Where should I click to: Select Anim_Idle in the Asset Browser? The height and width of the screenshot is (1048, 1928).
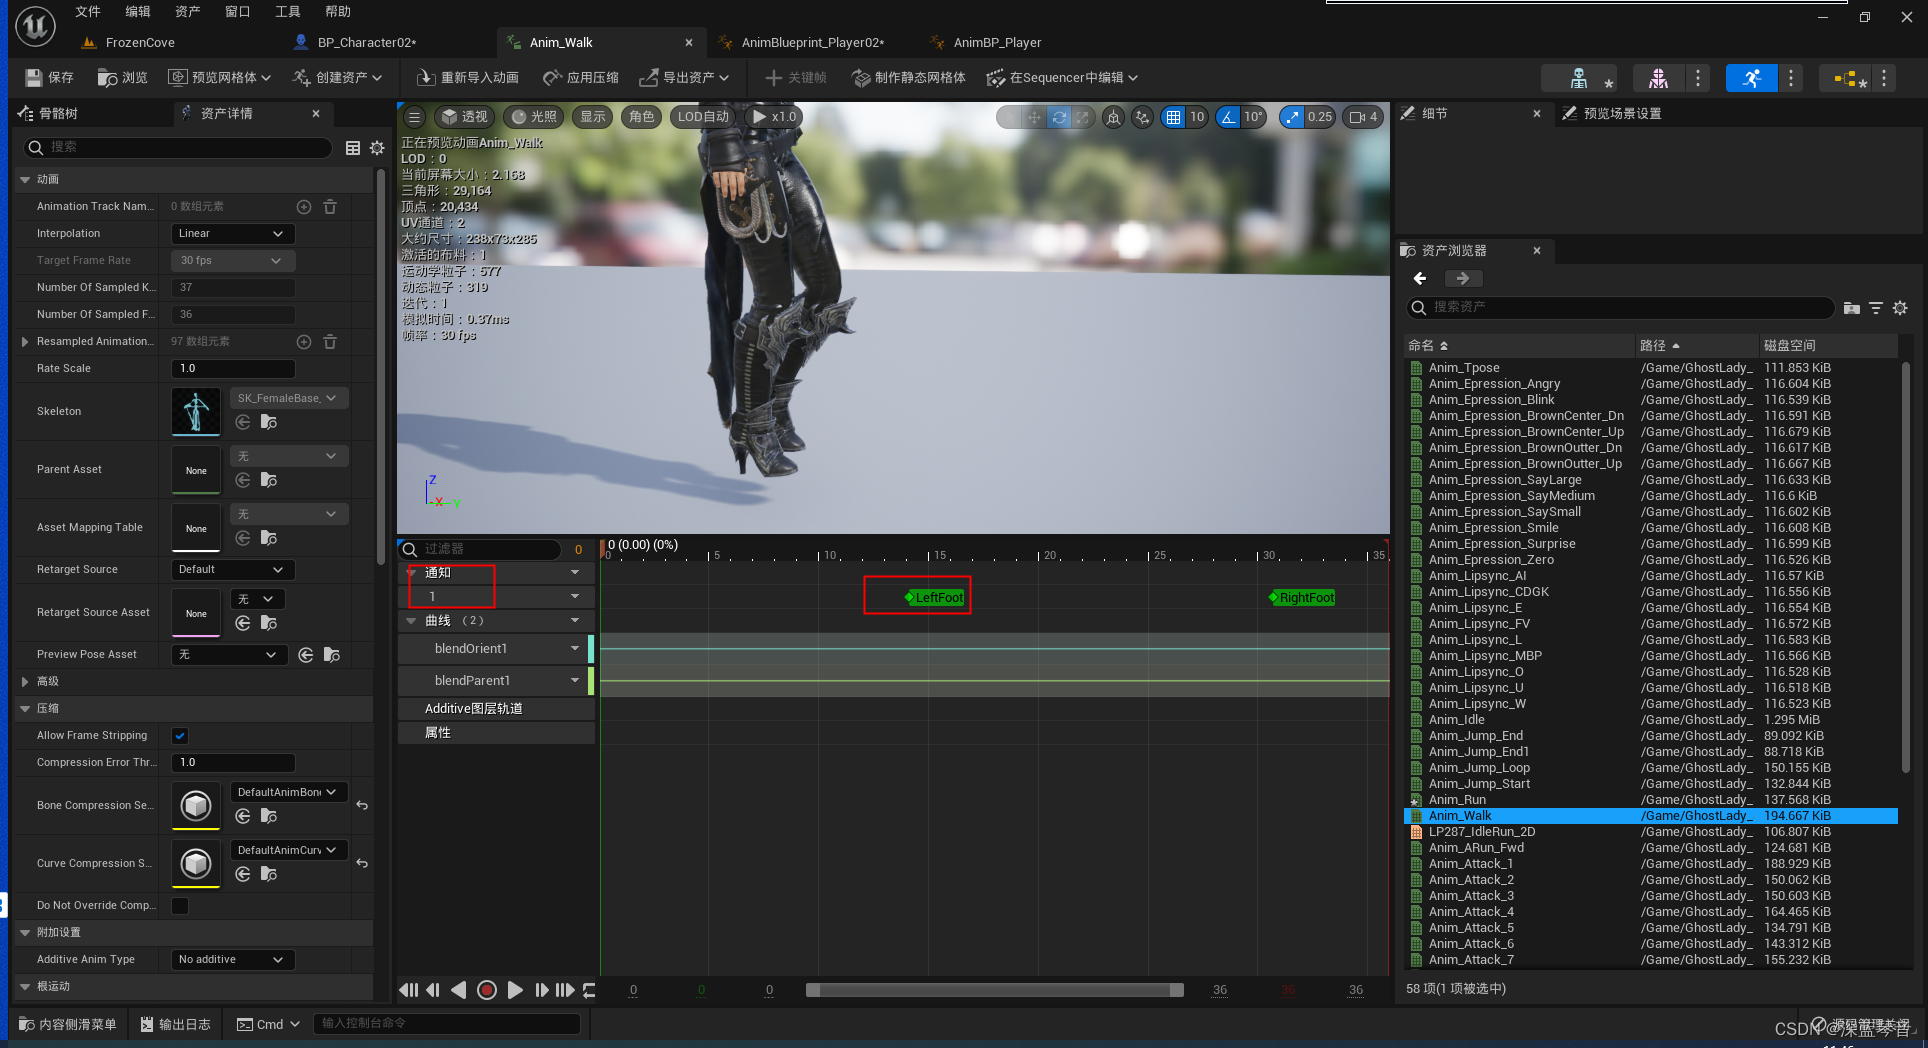1457,720
